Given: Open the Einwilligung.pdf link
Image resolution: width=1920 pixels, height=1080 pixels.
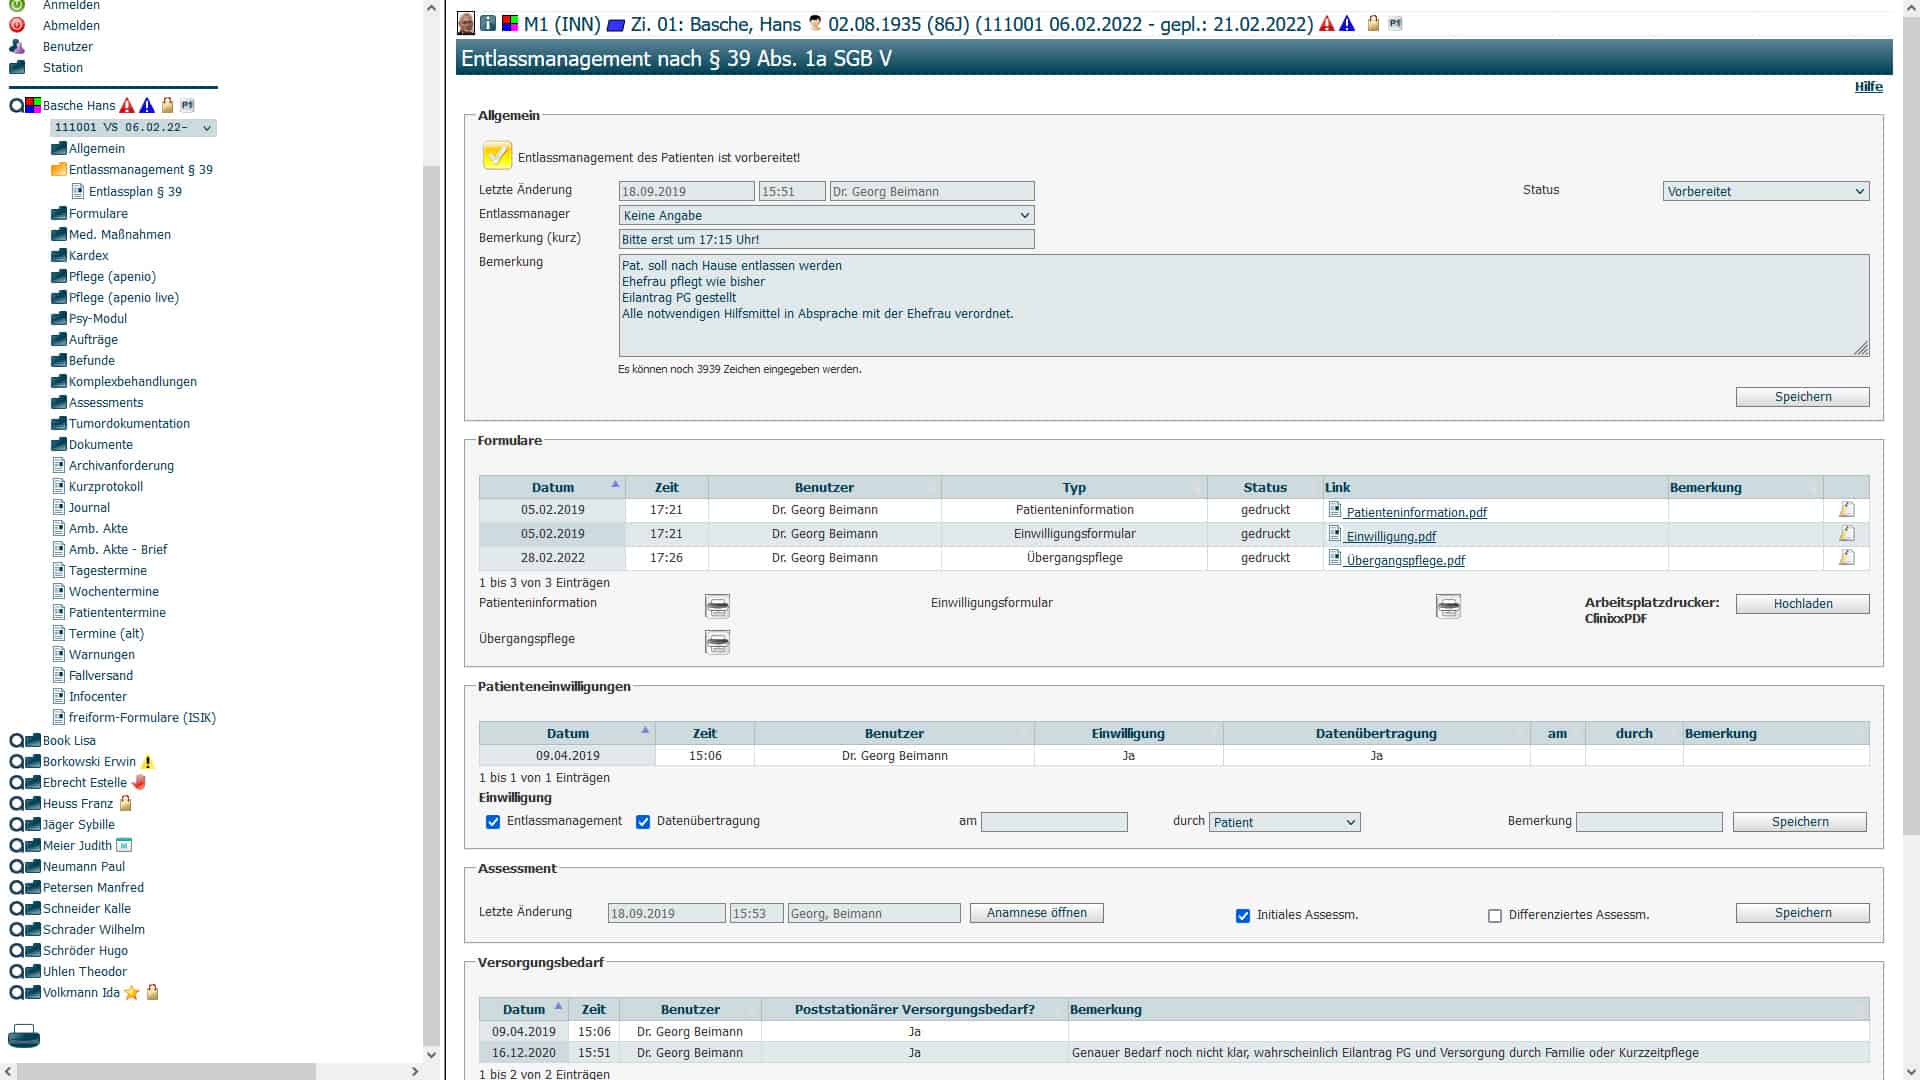Looking at the screenshot, I should (x=1390, y=537).
